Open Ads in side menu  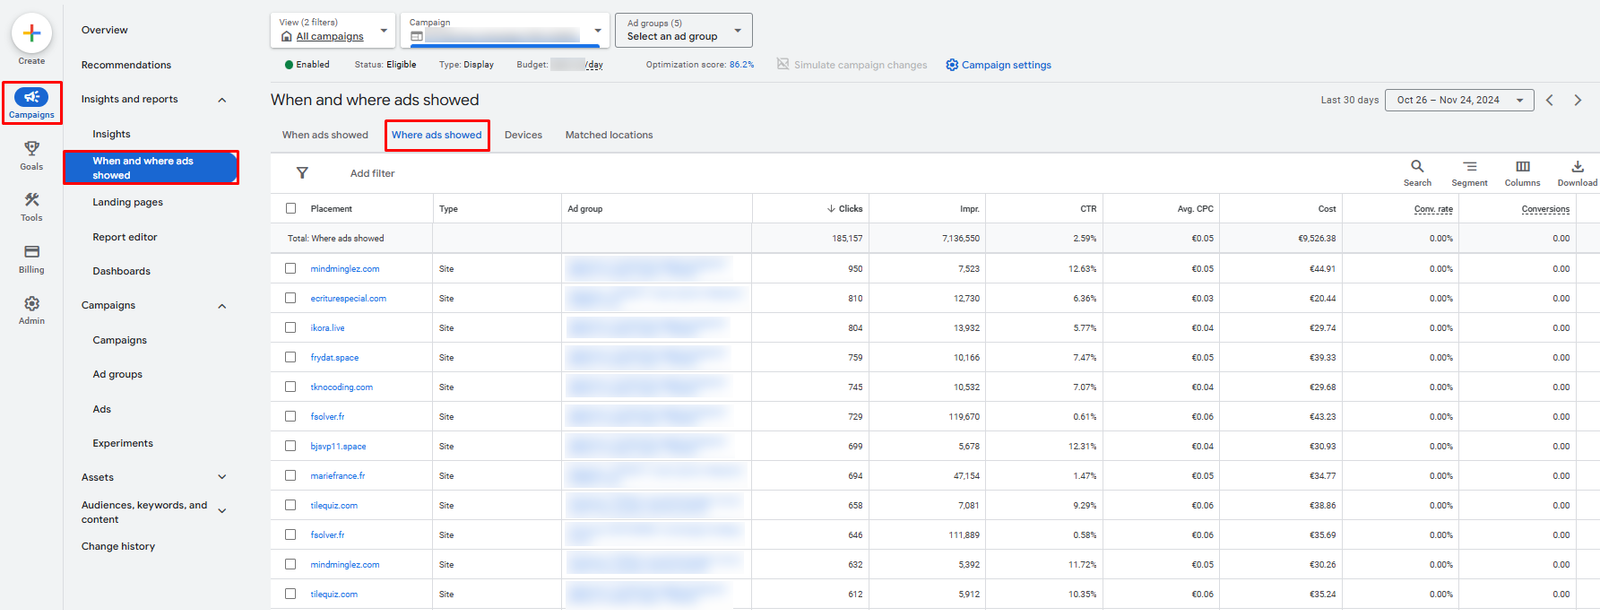pos(102,409)
